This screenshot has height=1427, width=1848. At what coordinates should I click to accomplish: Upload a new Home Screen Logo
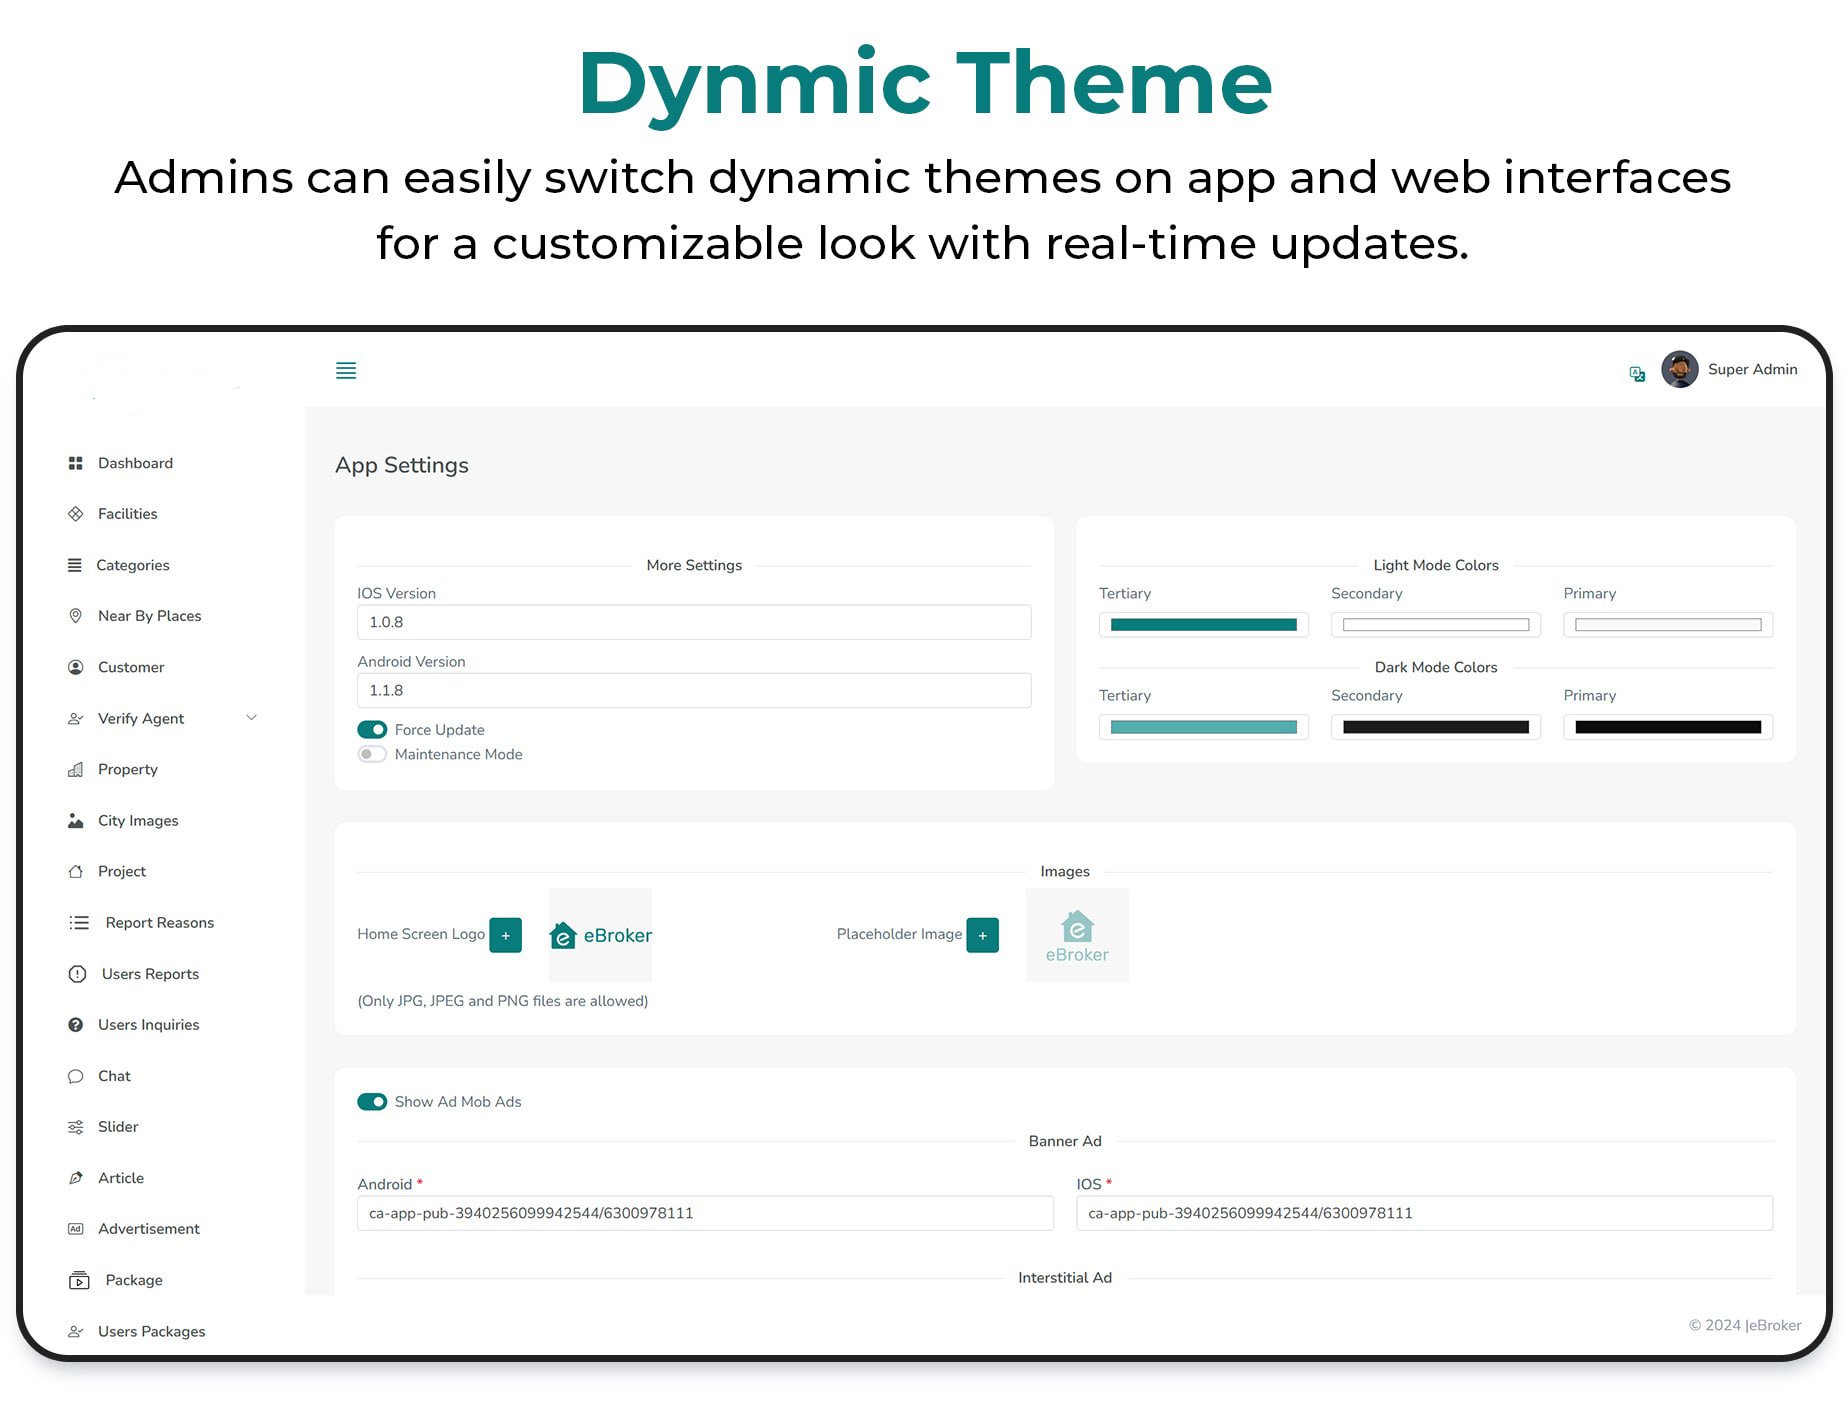tap(507, 934)
